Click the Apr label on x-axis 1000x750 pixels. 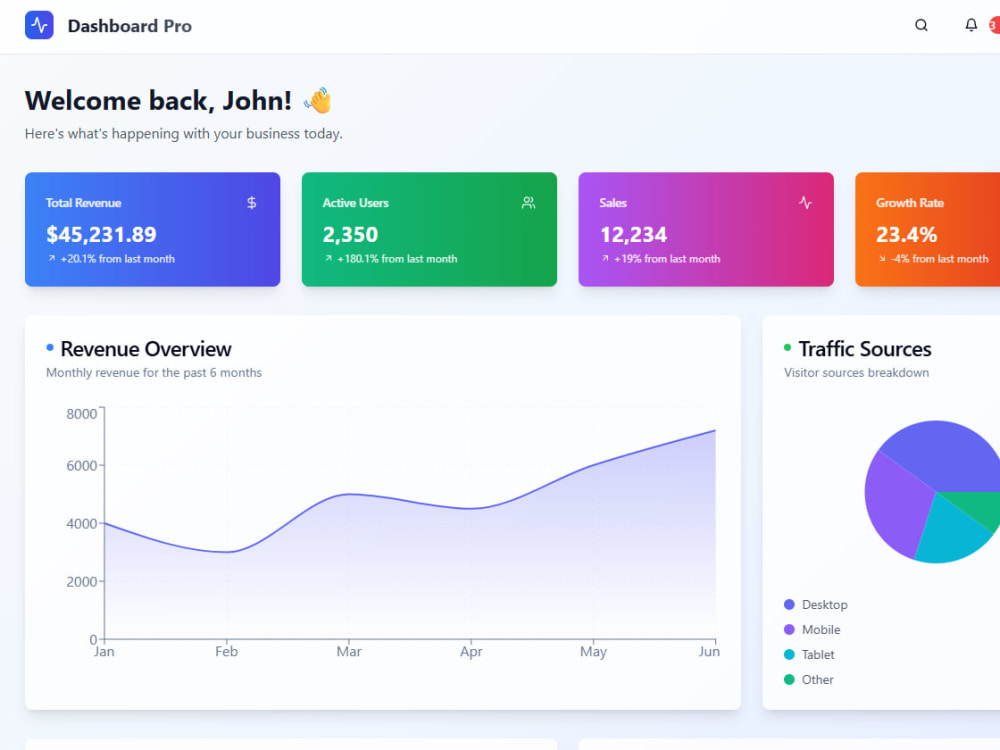coord(471,651)
